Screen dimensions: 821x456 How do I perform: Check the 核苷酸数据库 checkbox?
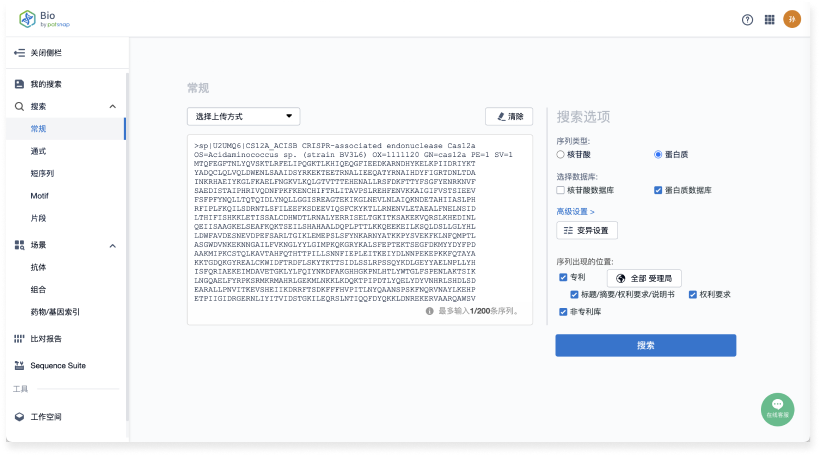[561, 190]
